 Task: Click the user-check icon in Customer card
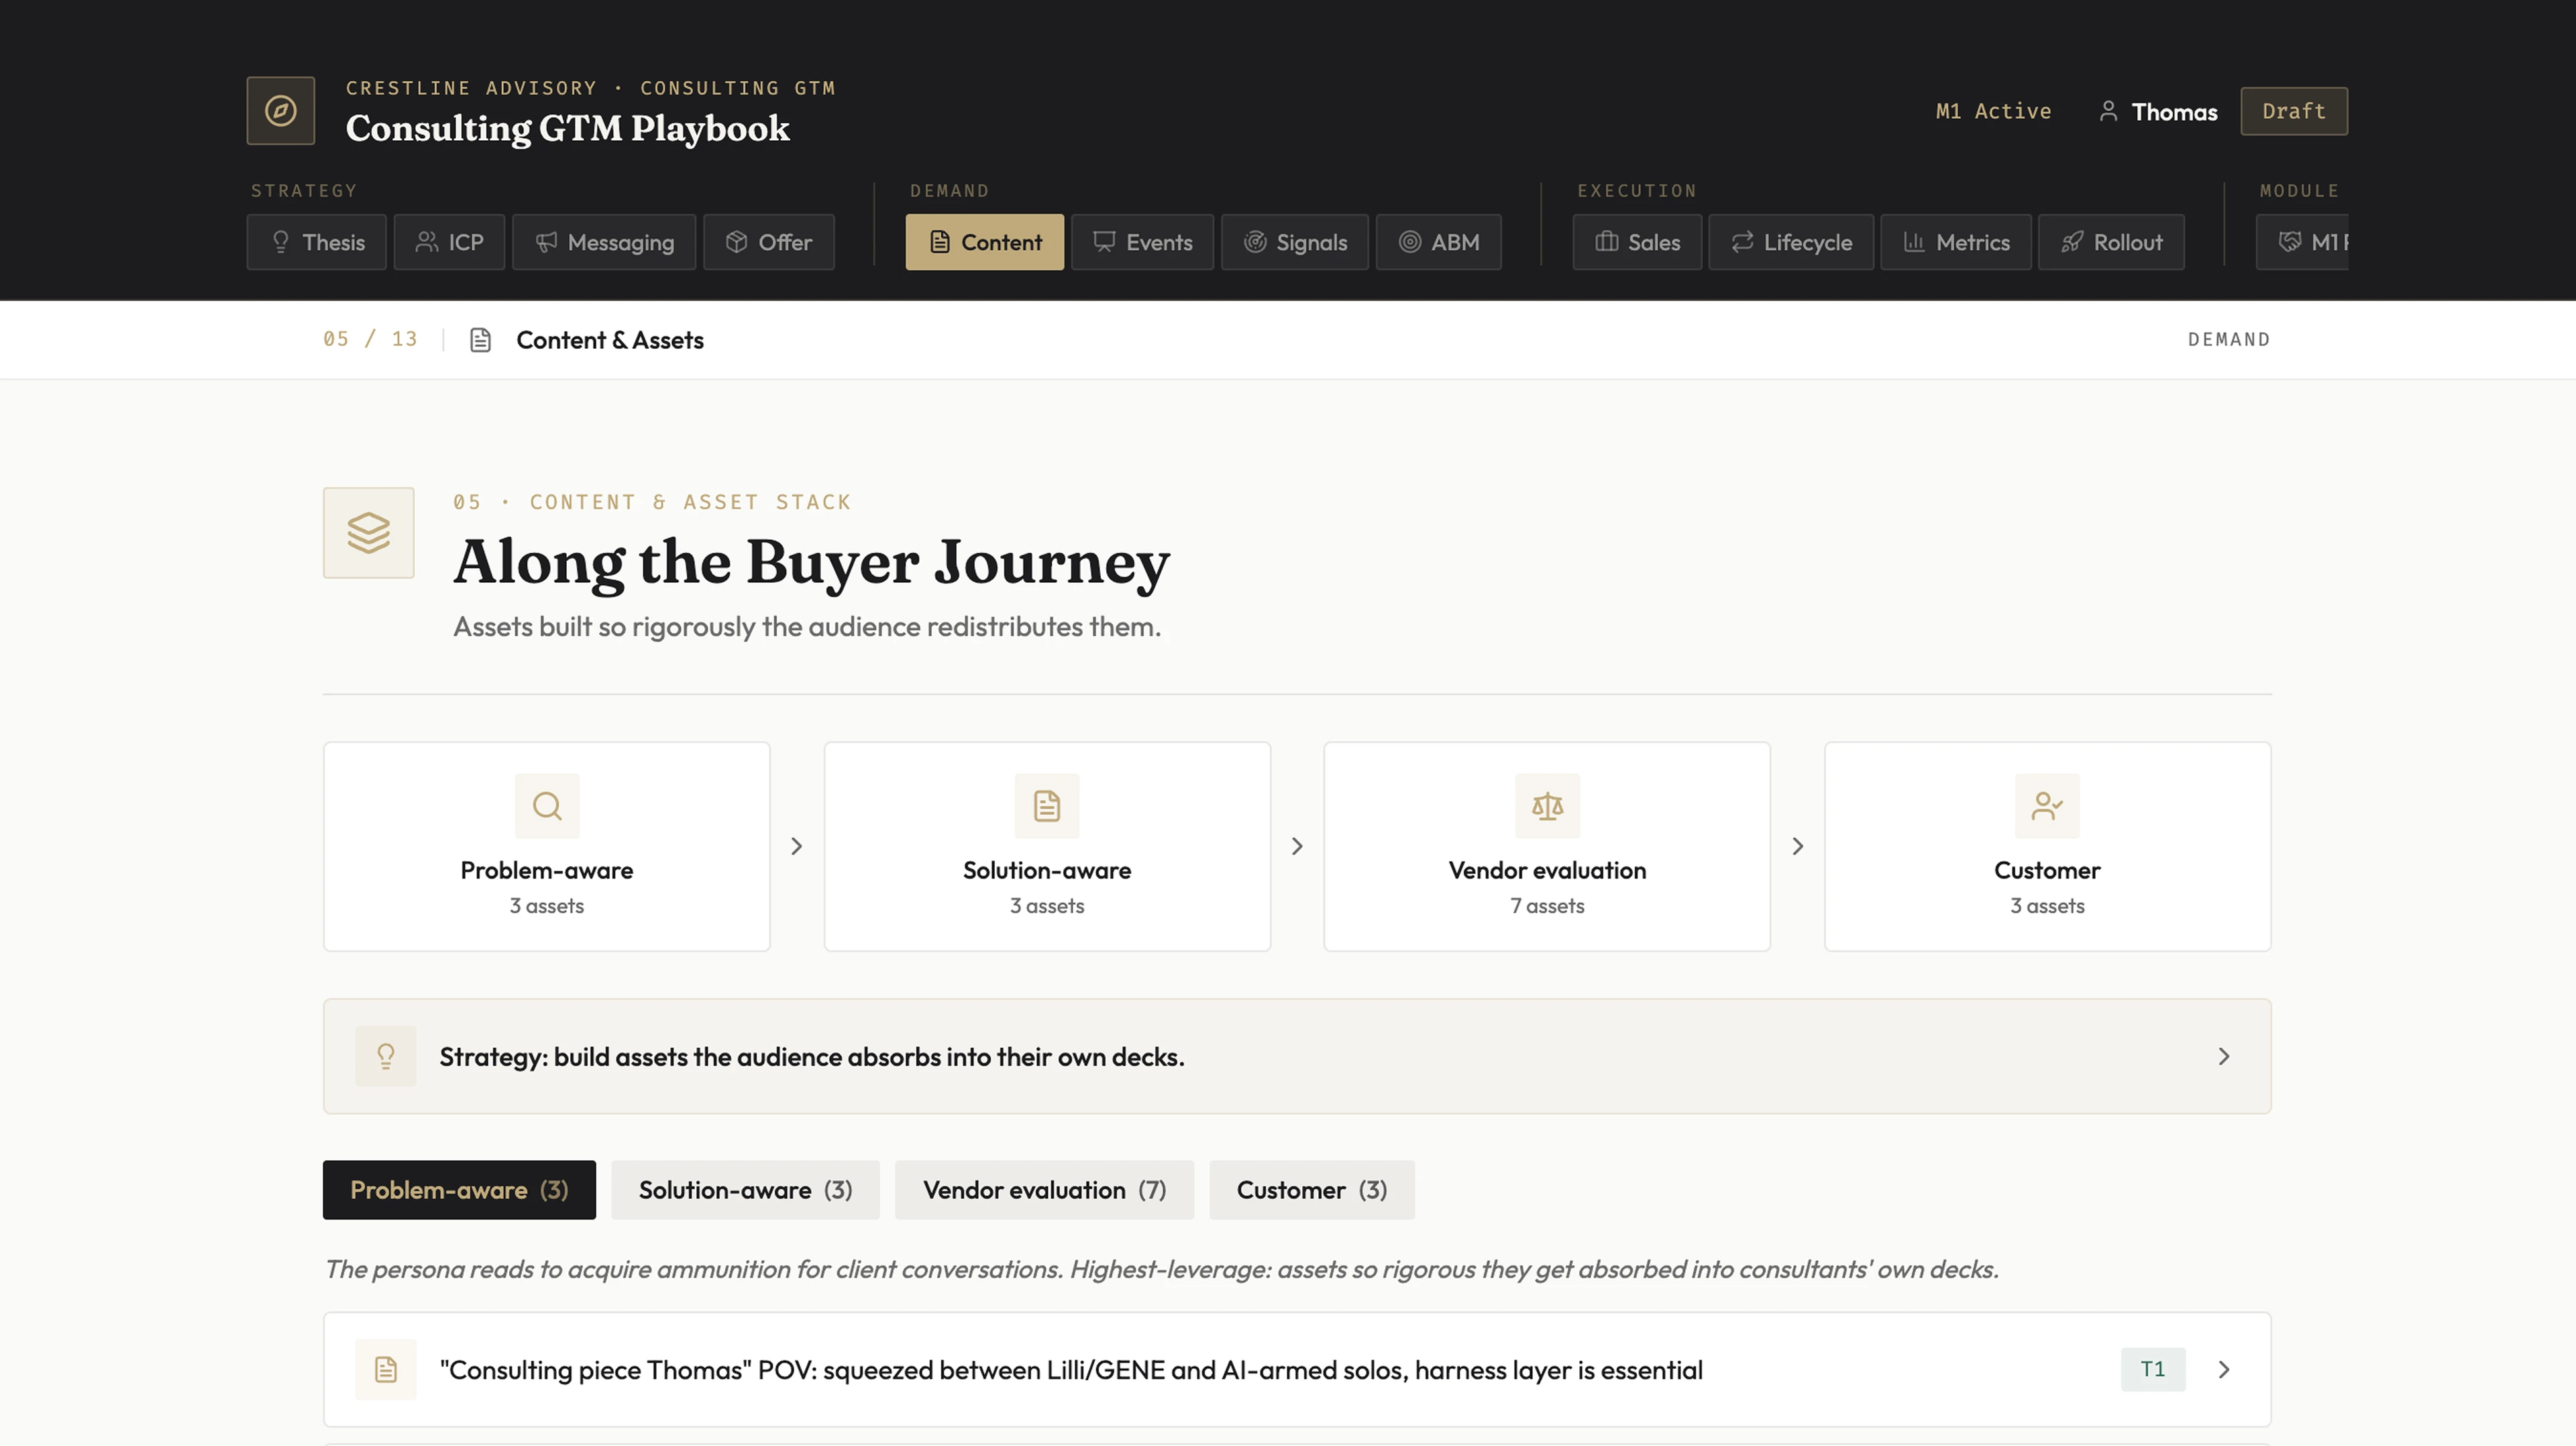2048,806
